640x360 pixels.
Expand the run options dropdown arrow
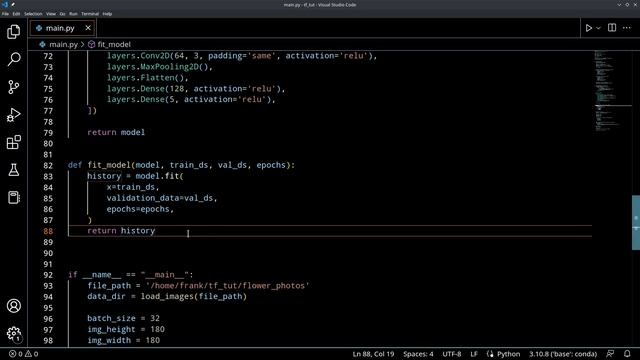click(598, 28)
